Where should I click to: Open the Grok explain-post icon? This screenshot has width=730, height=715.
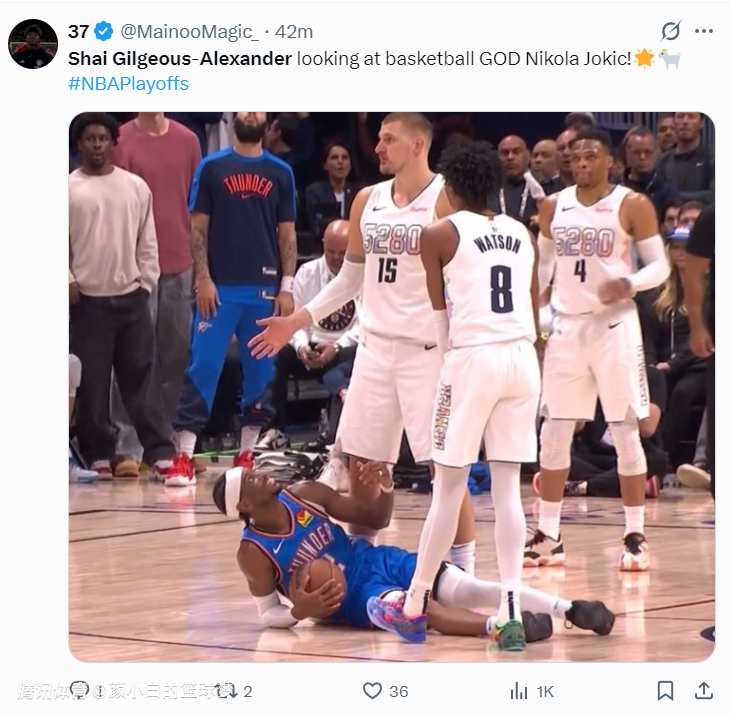click(x=671, y=31)
